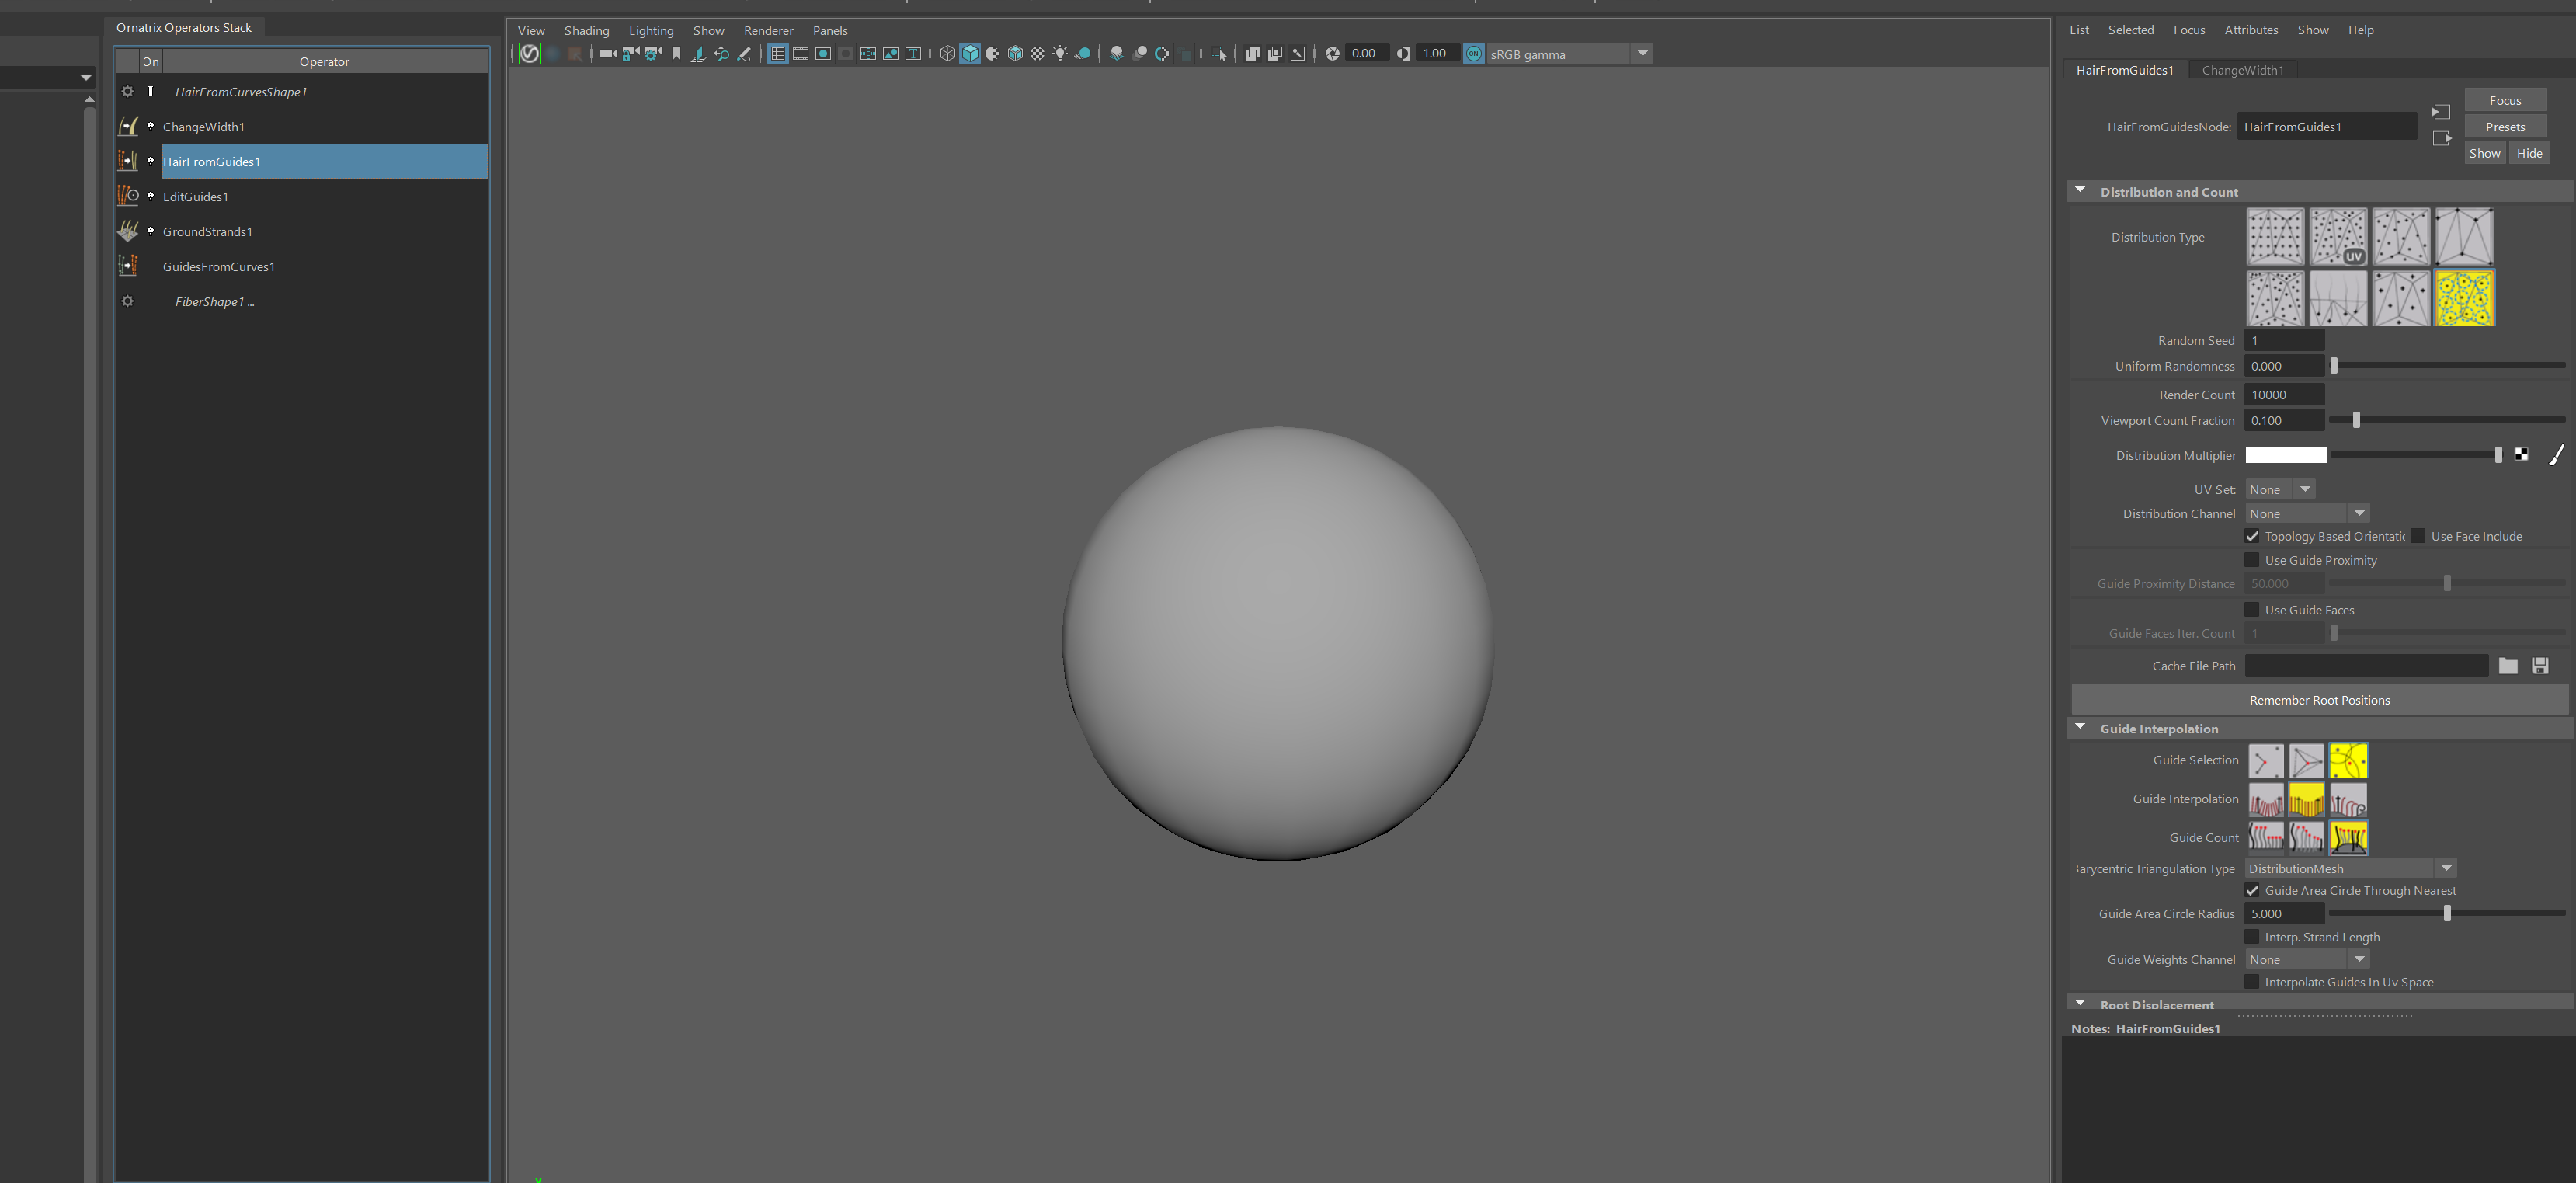Viewport: 2576px width, 1183px height.
Task: Select the yellow highlighted distribution type icon
Action: point(2464,298)
